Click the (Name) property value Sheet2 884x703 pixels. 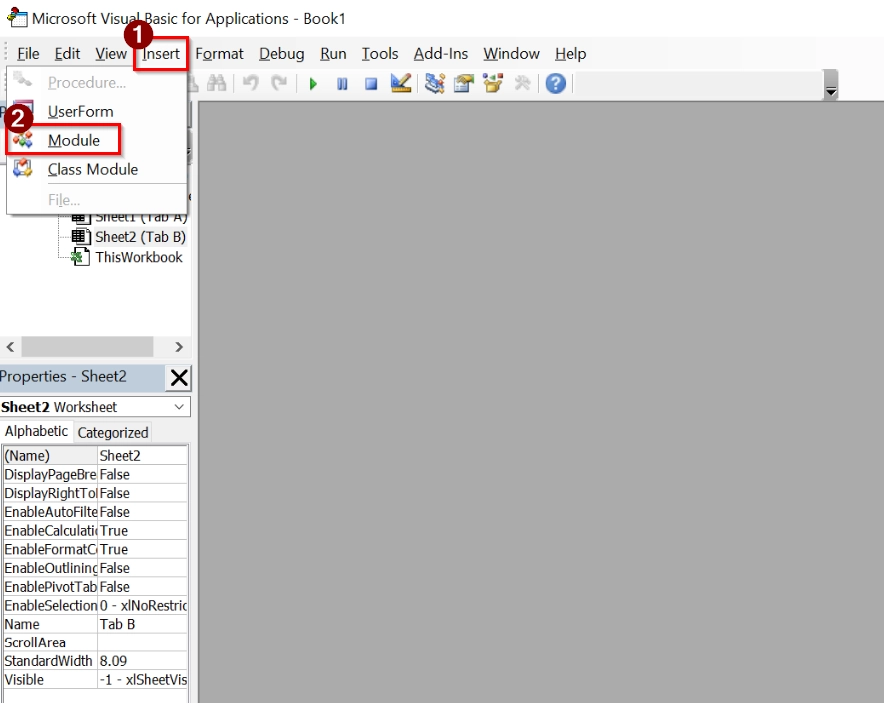click(143, 456)
